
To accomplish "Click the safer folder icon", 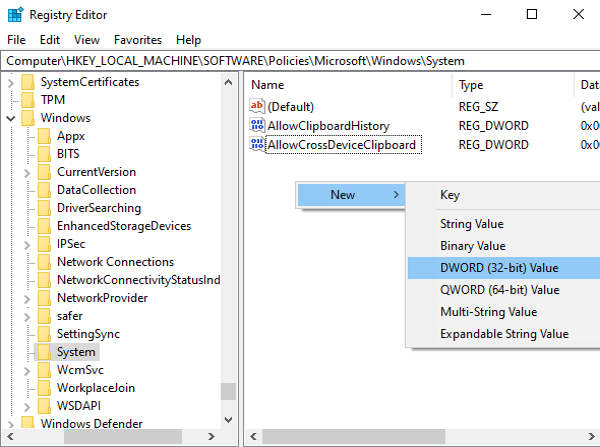I will (44, 315).
